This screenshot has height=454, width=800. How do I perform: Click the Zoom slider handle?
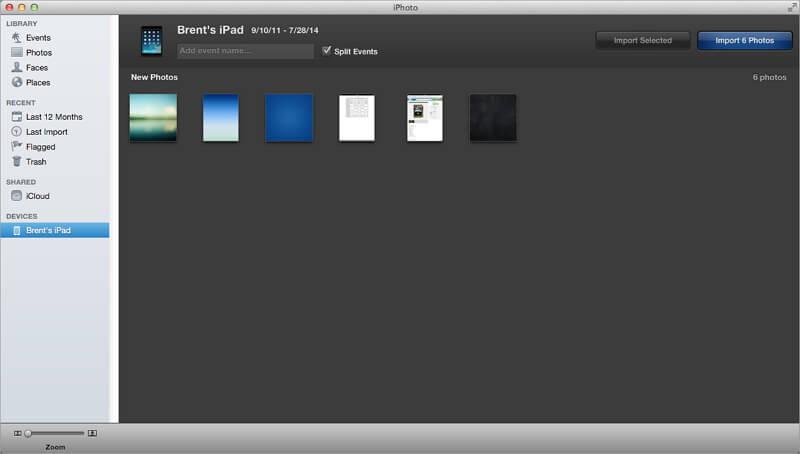point(28,433)
